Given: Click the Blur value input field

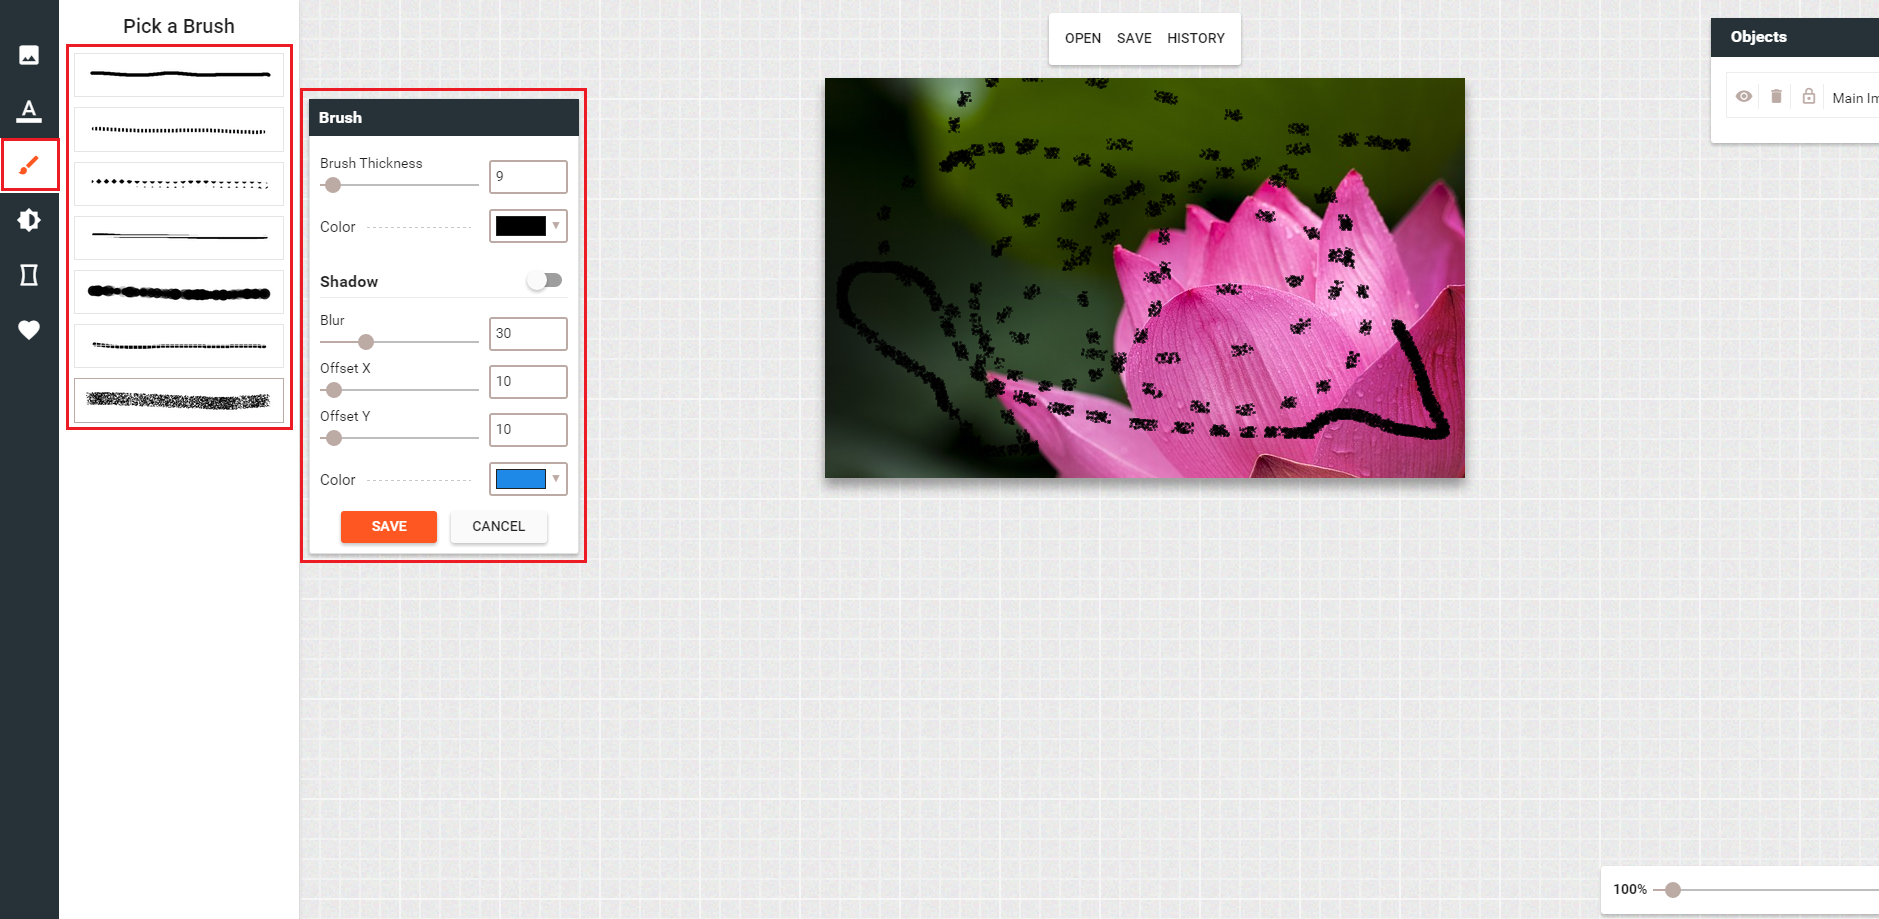Looking at the screenshot, I should [528, 333].
